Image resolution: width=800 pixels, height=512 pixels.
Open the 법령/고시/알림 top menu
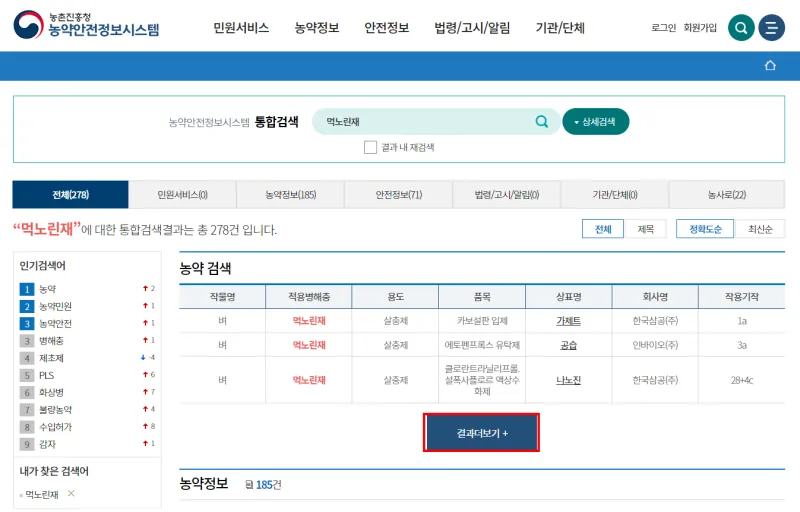[x=472, y=28]
